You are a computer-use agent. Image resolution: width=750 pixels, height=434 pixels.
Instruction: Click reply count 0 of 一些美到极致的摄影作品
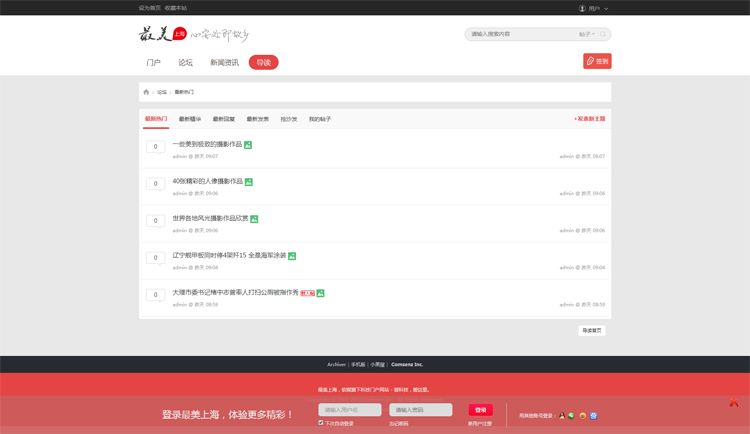[155, 146]
